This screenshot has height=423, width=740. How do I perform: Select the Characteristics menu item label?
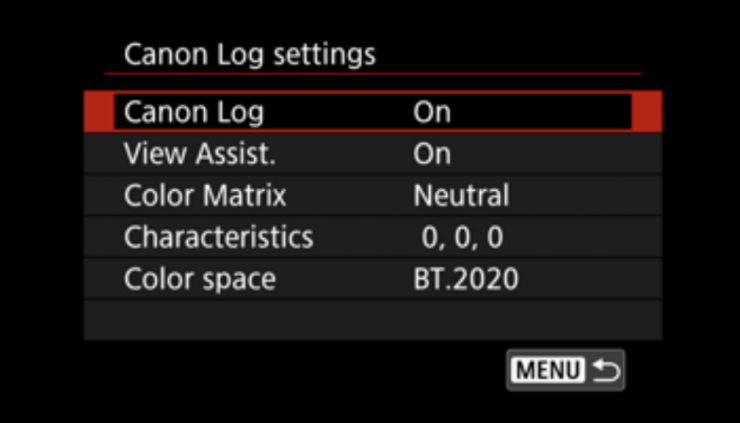coord(218,237)
